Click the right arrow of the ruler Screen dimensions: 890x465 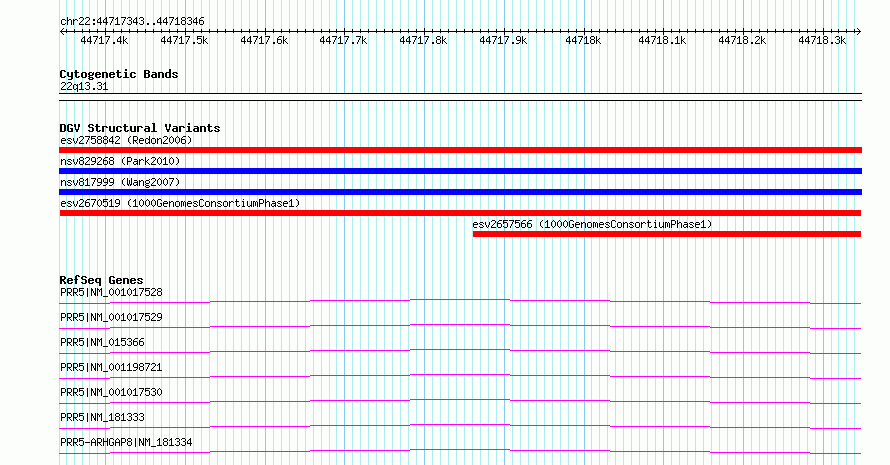[858, 32]
